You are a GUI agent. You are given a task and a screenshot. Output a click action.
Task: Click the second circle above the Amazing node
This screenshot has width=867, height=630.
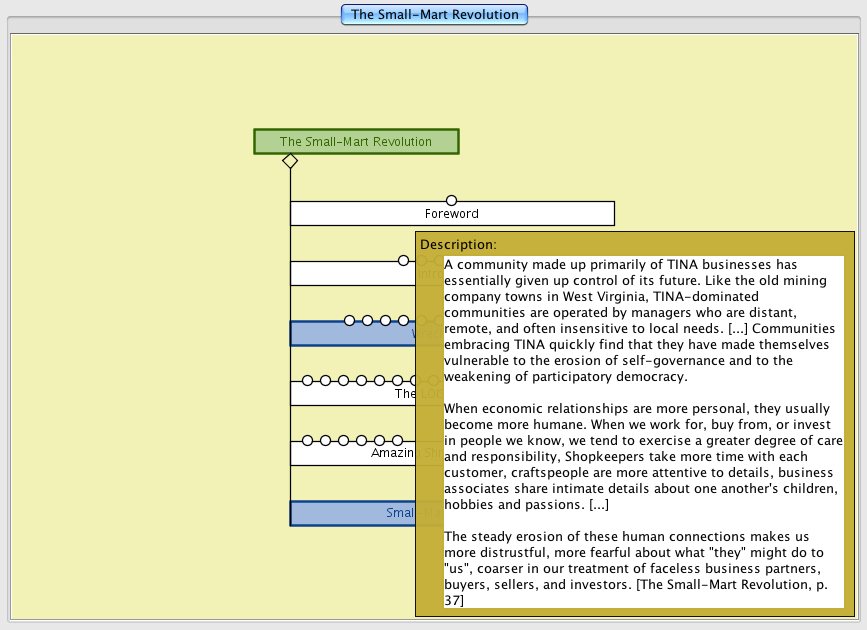pos(326,440)
